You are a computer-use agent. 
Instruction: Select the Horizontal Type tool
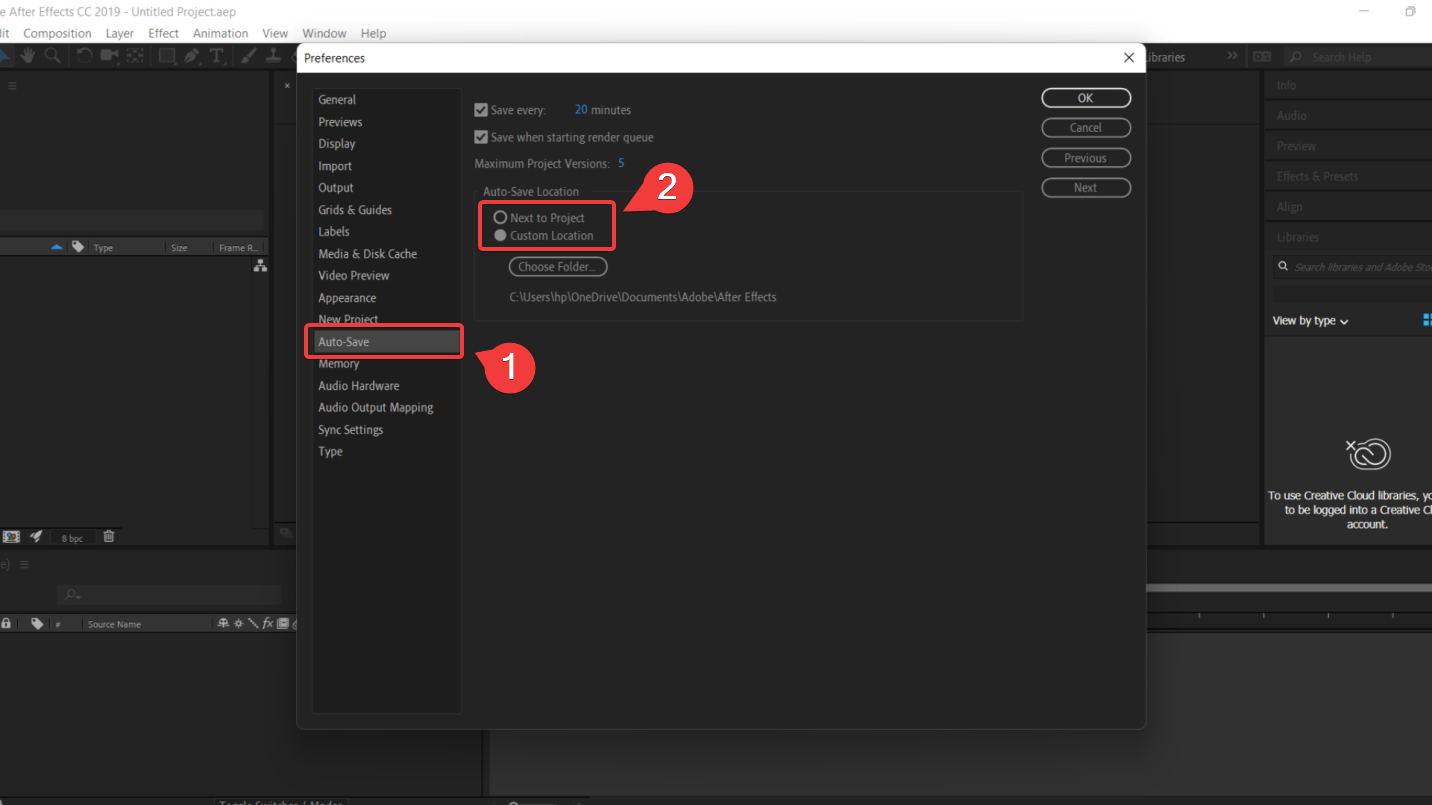217,55
